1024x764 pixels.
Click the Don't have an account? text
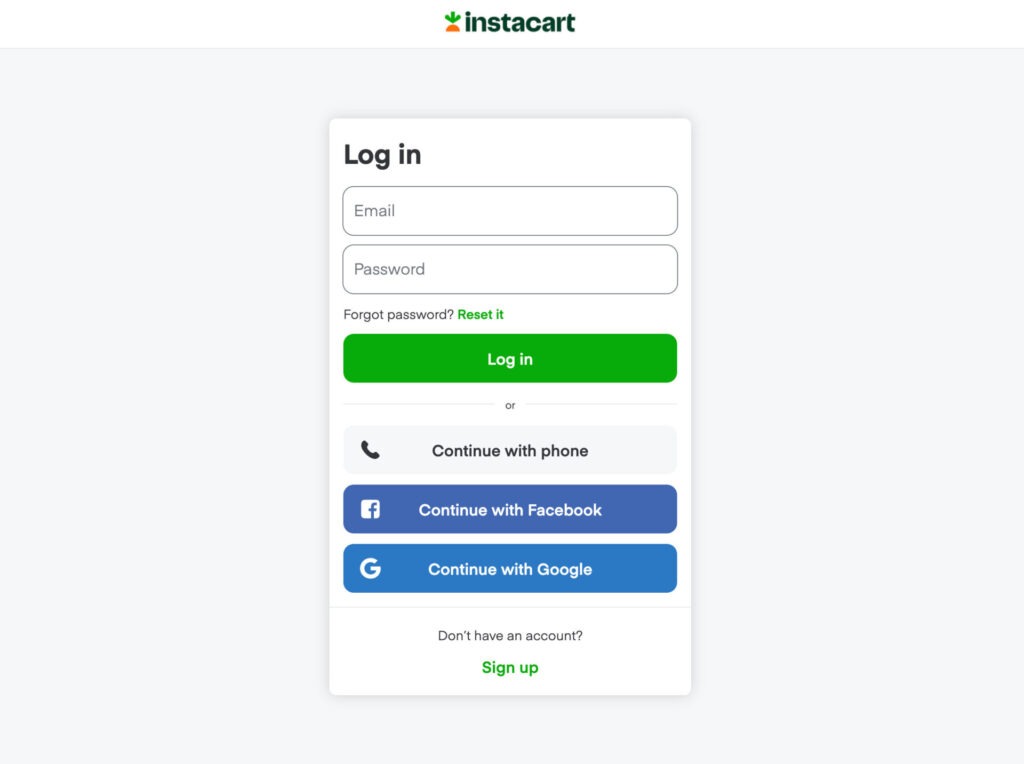(510, 635)
